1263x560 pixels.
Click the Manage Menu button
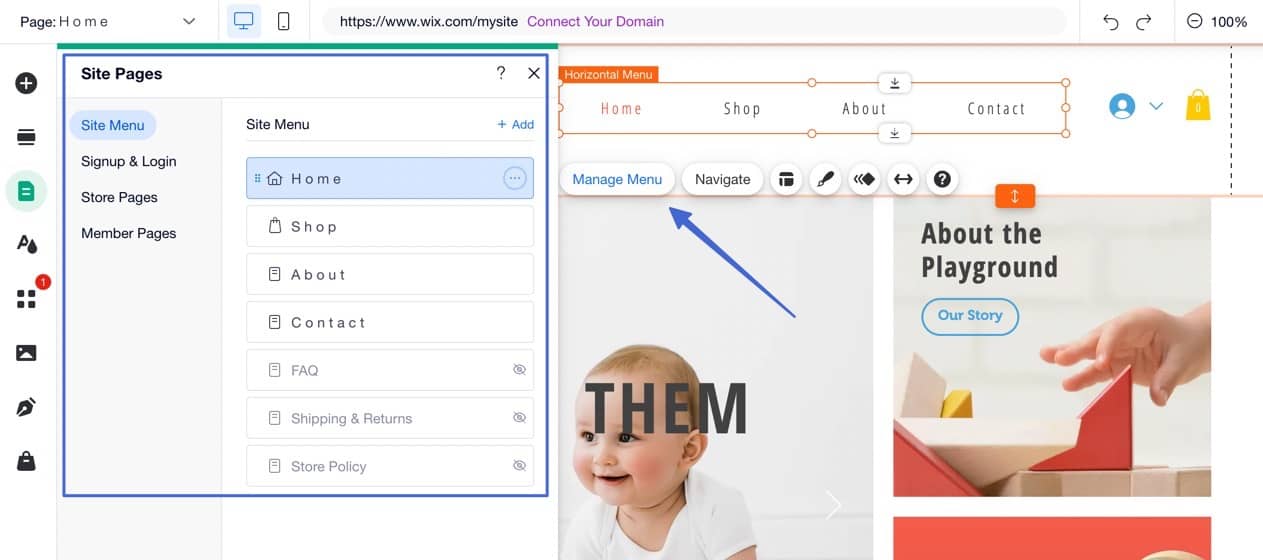[617, 179]
